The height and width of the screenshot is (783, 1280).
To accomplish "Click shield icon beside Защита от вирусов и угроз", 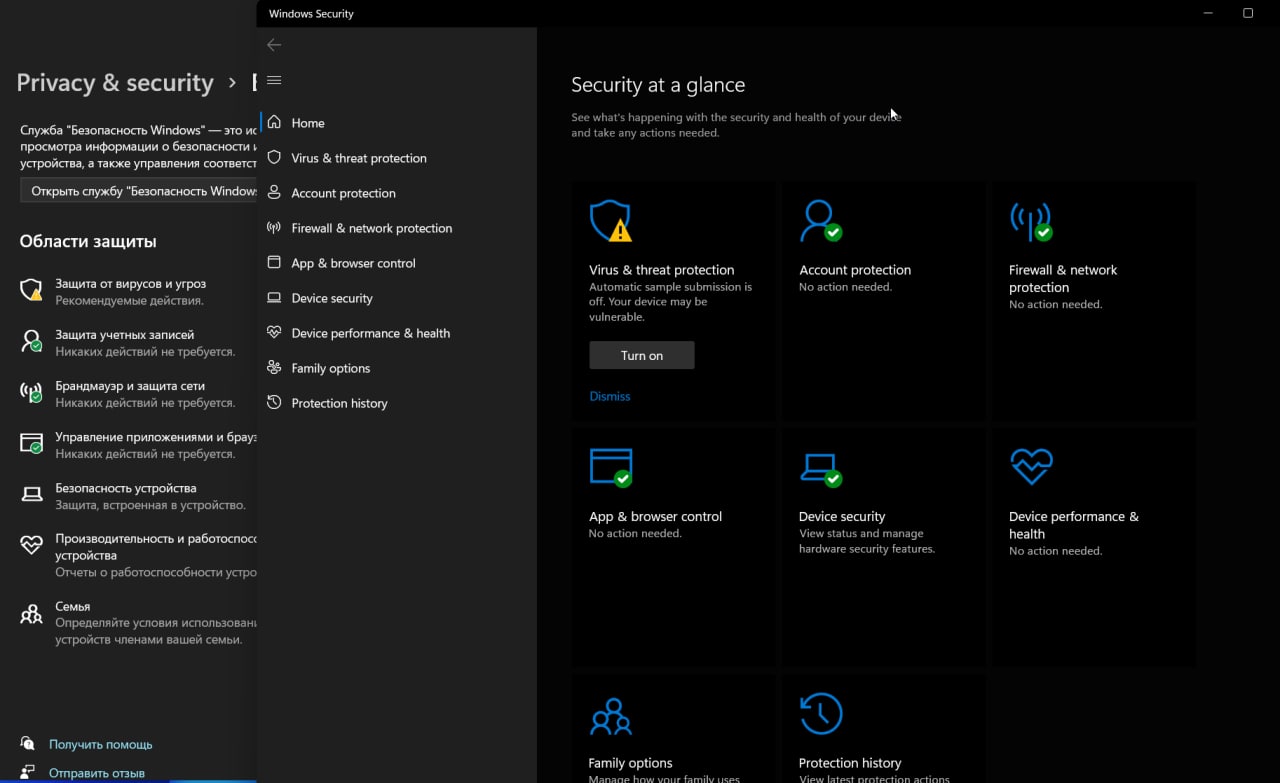I will [x=31, y=291].
